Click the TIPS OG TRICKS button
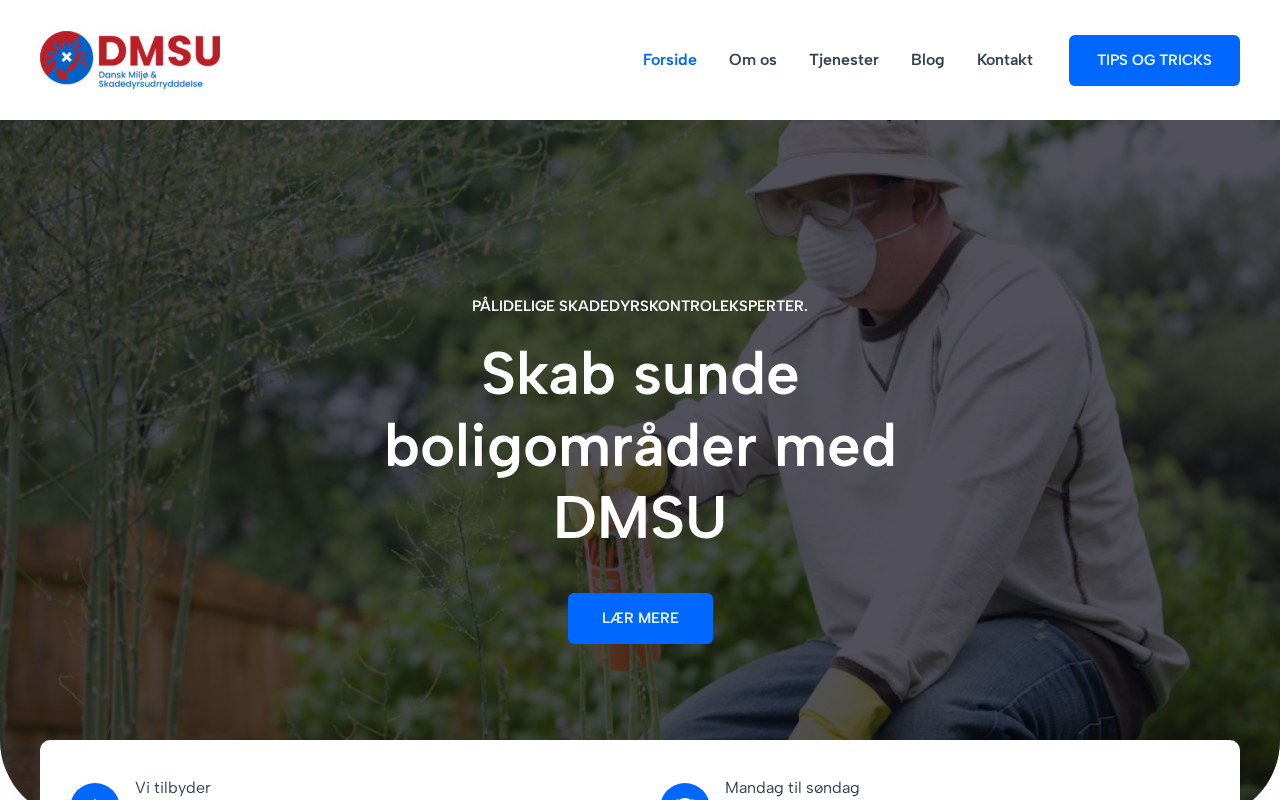 point(1154,60)
